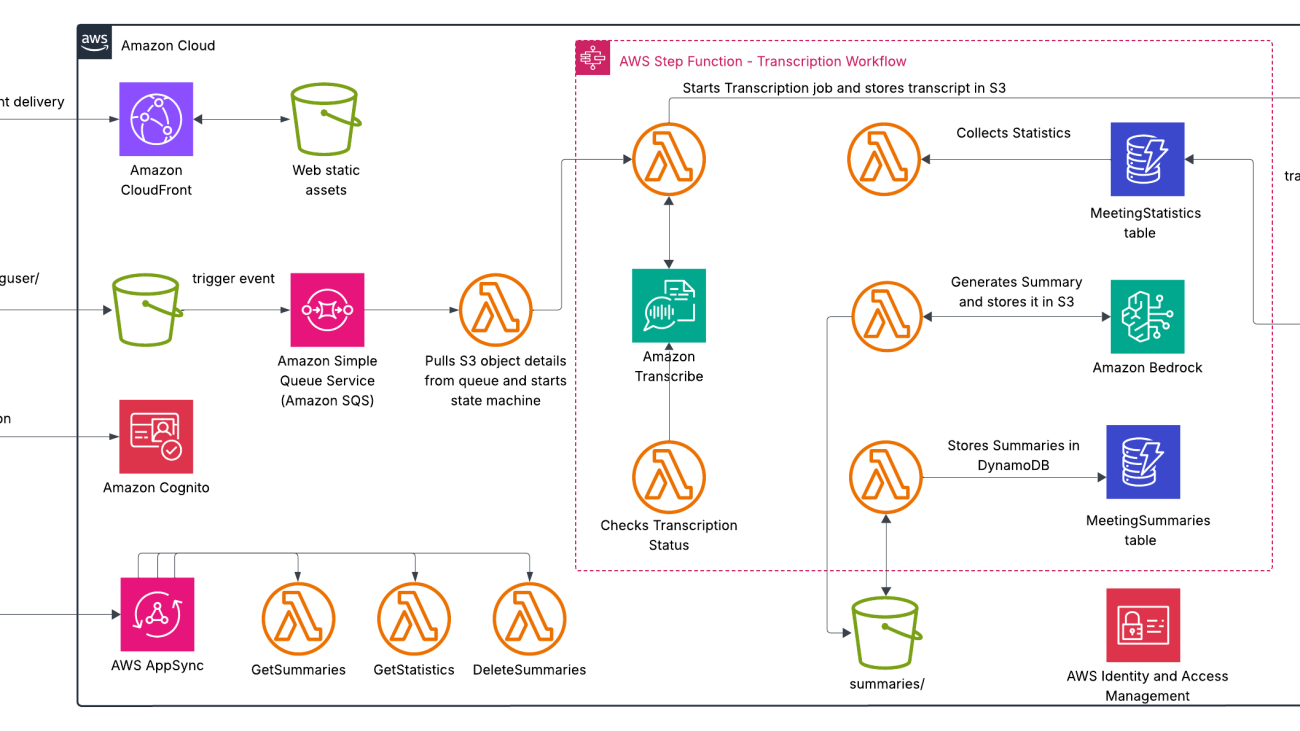This screenshot has width=1300, height=731.
Task: Click the DeleteSummaries Lambda icon
Action: point(530,618)
